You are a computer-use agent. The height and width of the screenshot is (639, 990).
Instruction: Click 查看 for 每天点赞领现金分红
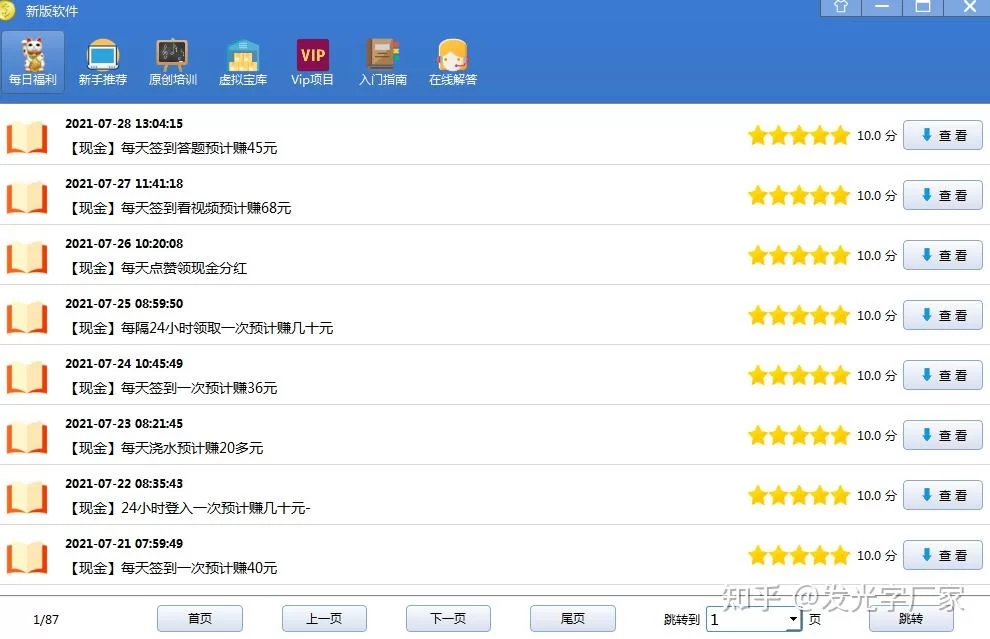(942, 256)
